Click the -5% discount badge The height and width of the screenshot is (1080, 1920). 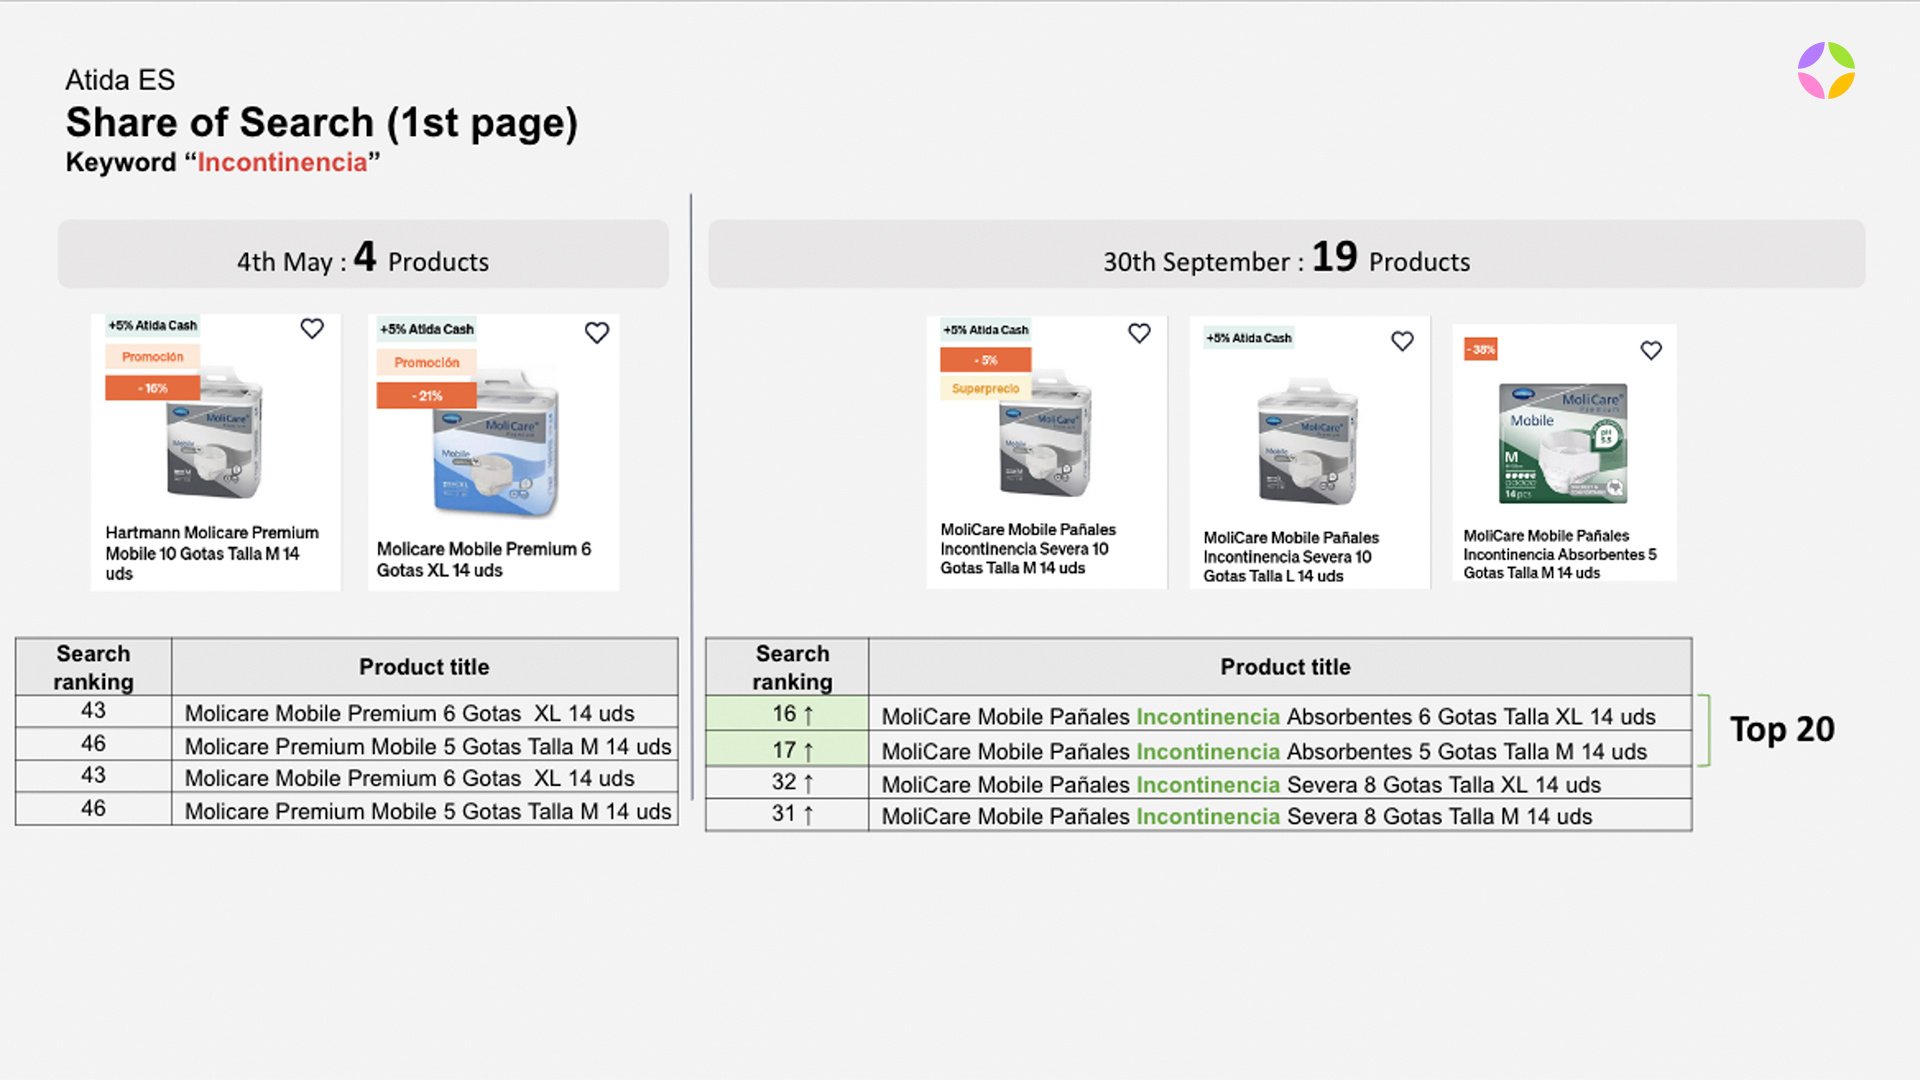(x=986, y=360)
